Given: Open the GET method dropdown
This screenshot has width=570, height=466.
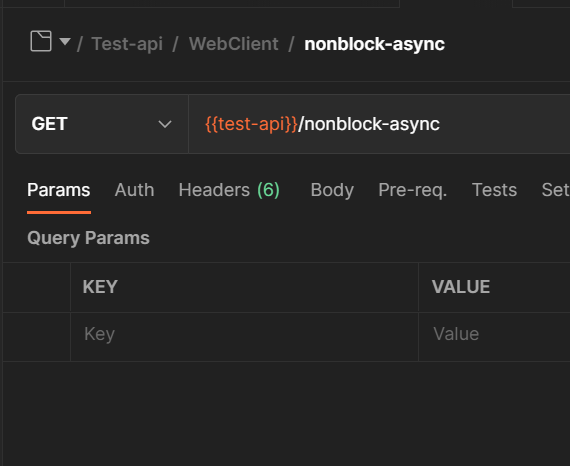Looking at the screenshot, I should (x=102, y=124).
